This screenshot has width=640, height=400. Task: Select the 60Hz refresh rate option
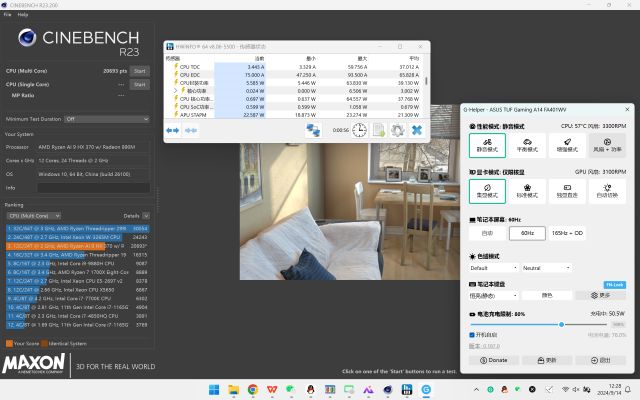pos(527,232)
